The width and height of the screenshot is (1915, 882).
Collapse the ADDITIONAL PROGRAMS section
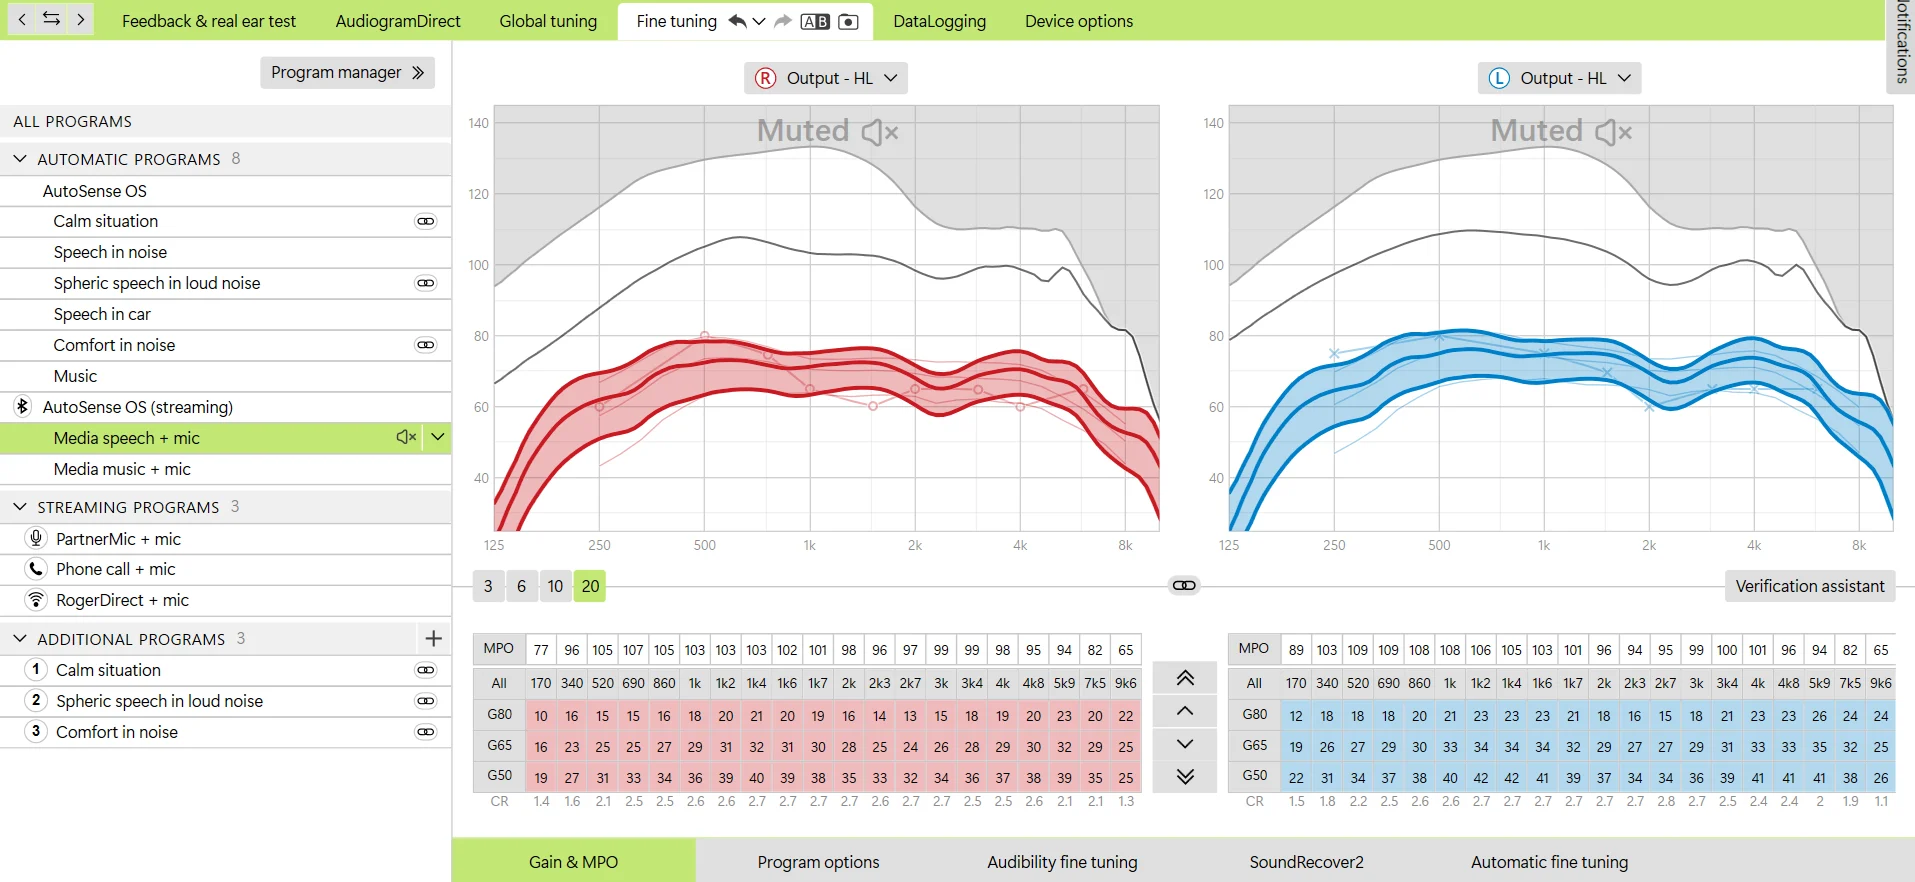point(20,638)
